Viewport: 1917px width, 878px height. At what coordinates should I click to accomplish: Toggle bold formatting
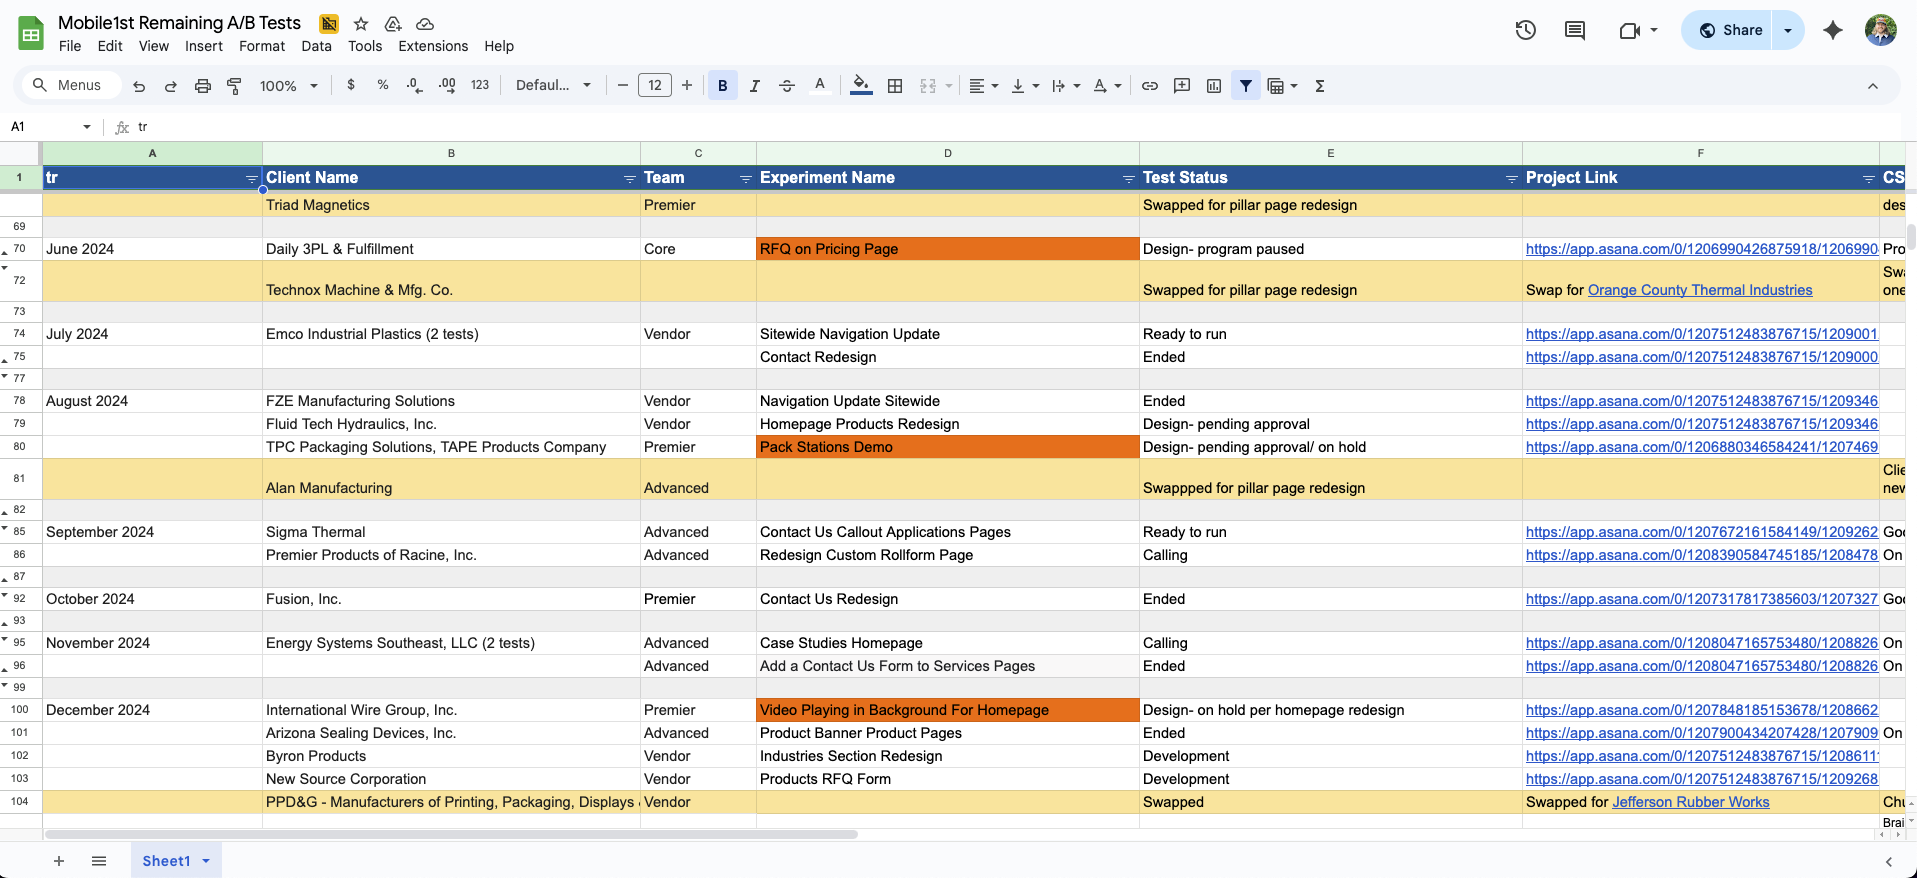(x=723, y=86)
